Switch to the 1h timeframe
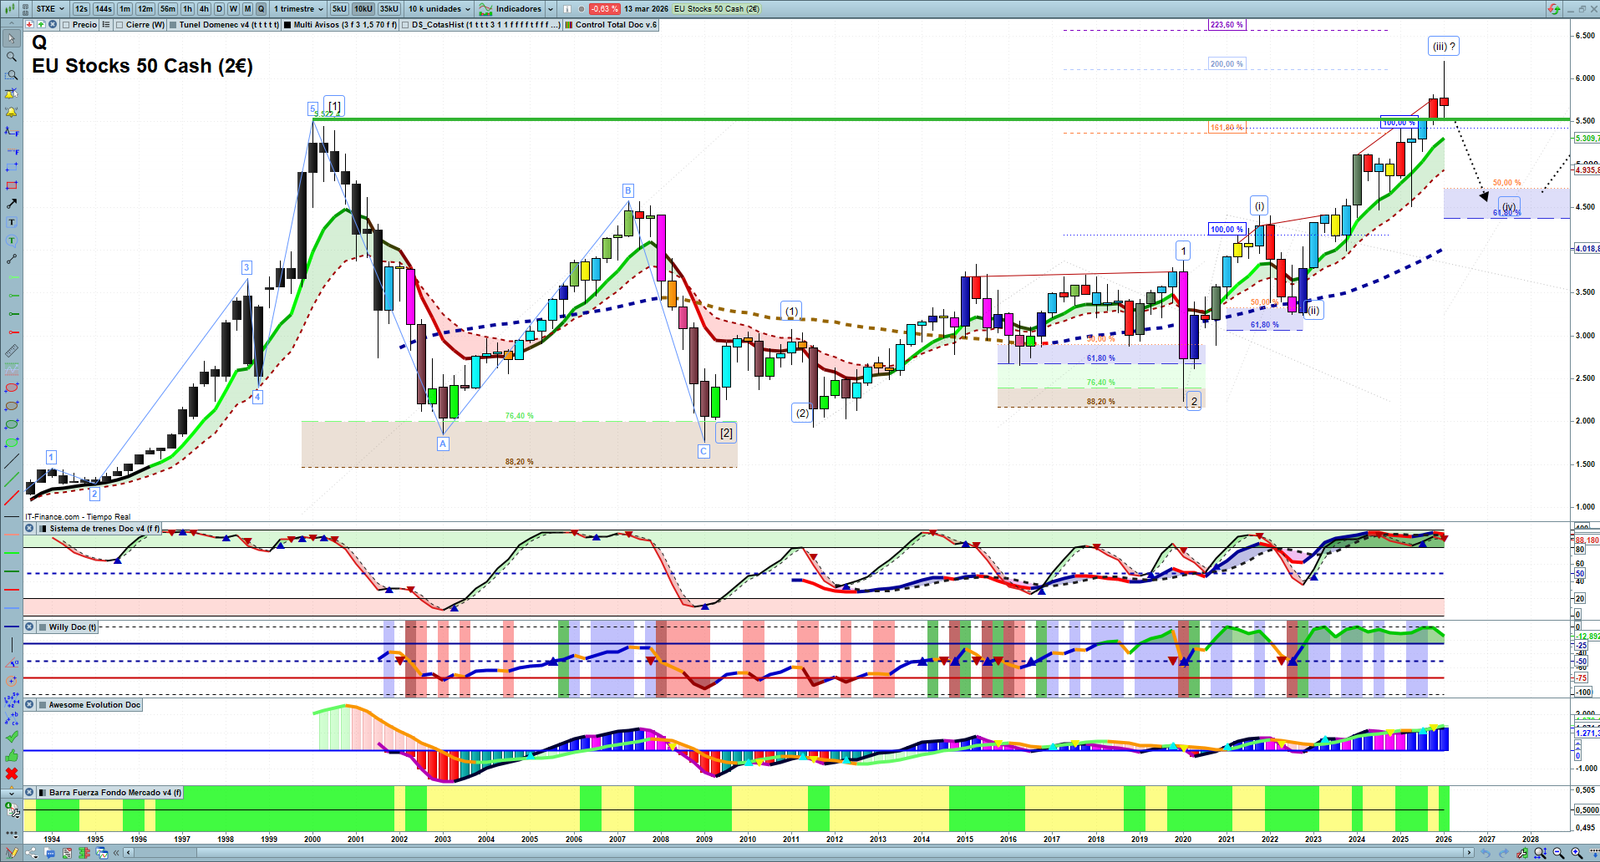The width and height of the screenshot is (1600, 862). tap(187, 9)
